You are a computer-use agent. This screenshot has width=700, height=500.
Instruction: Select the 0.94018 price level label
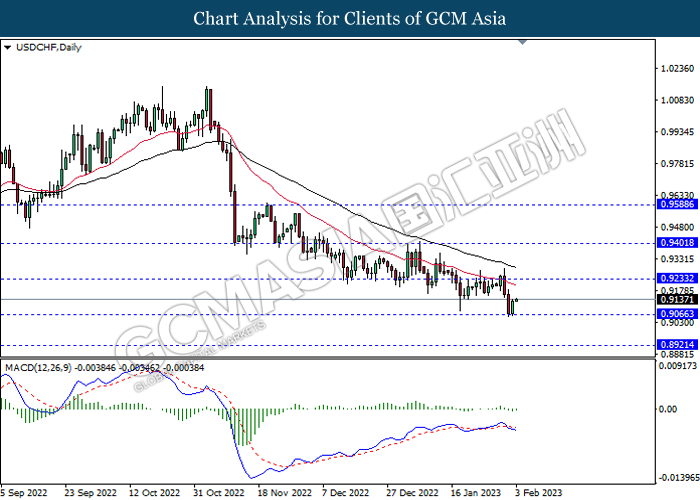pos(677,243)
